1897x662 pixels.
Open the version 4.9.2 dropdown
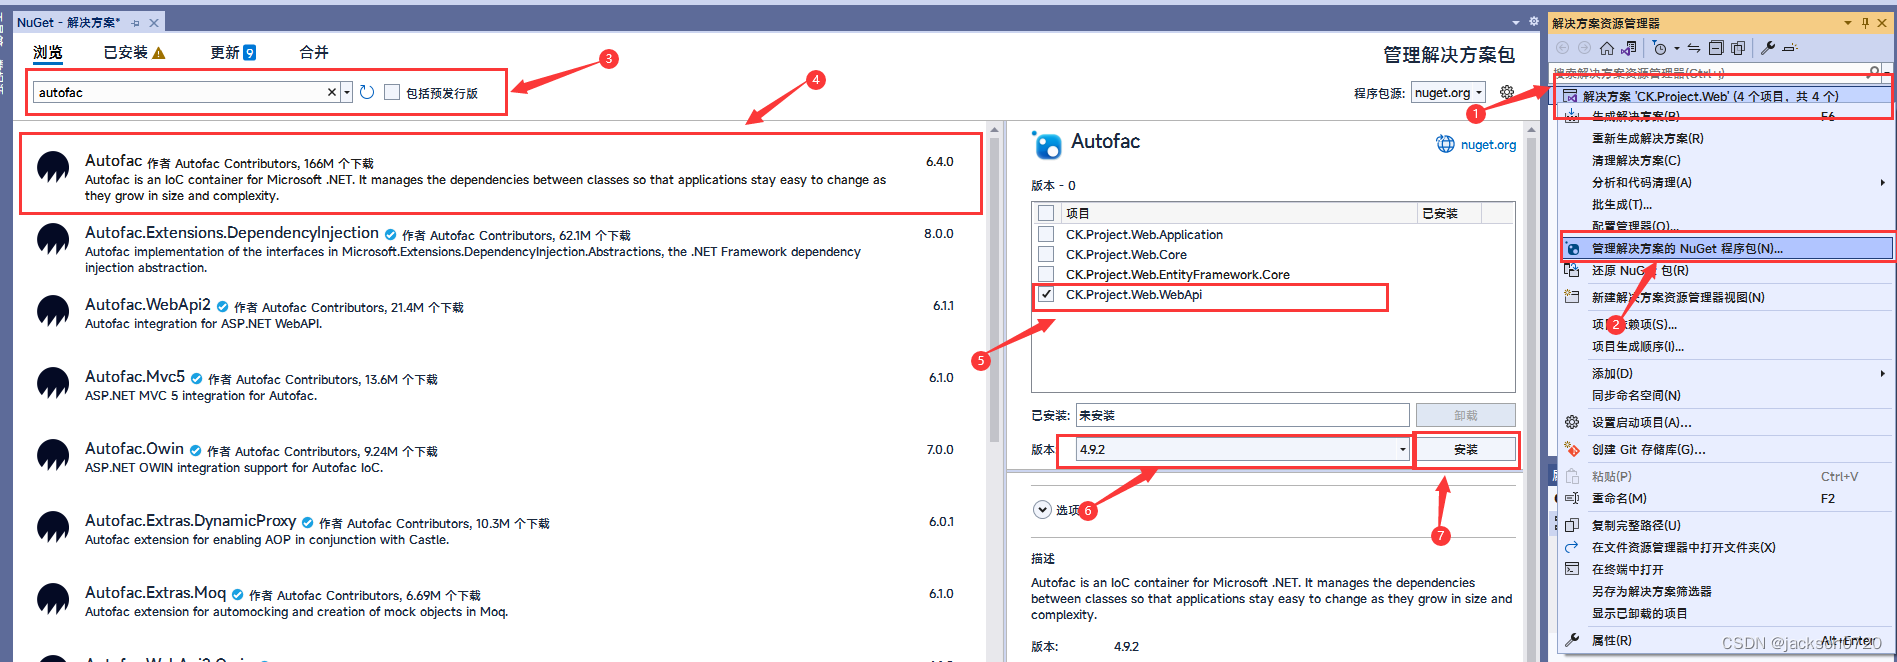[x=1402, y=450]
